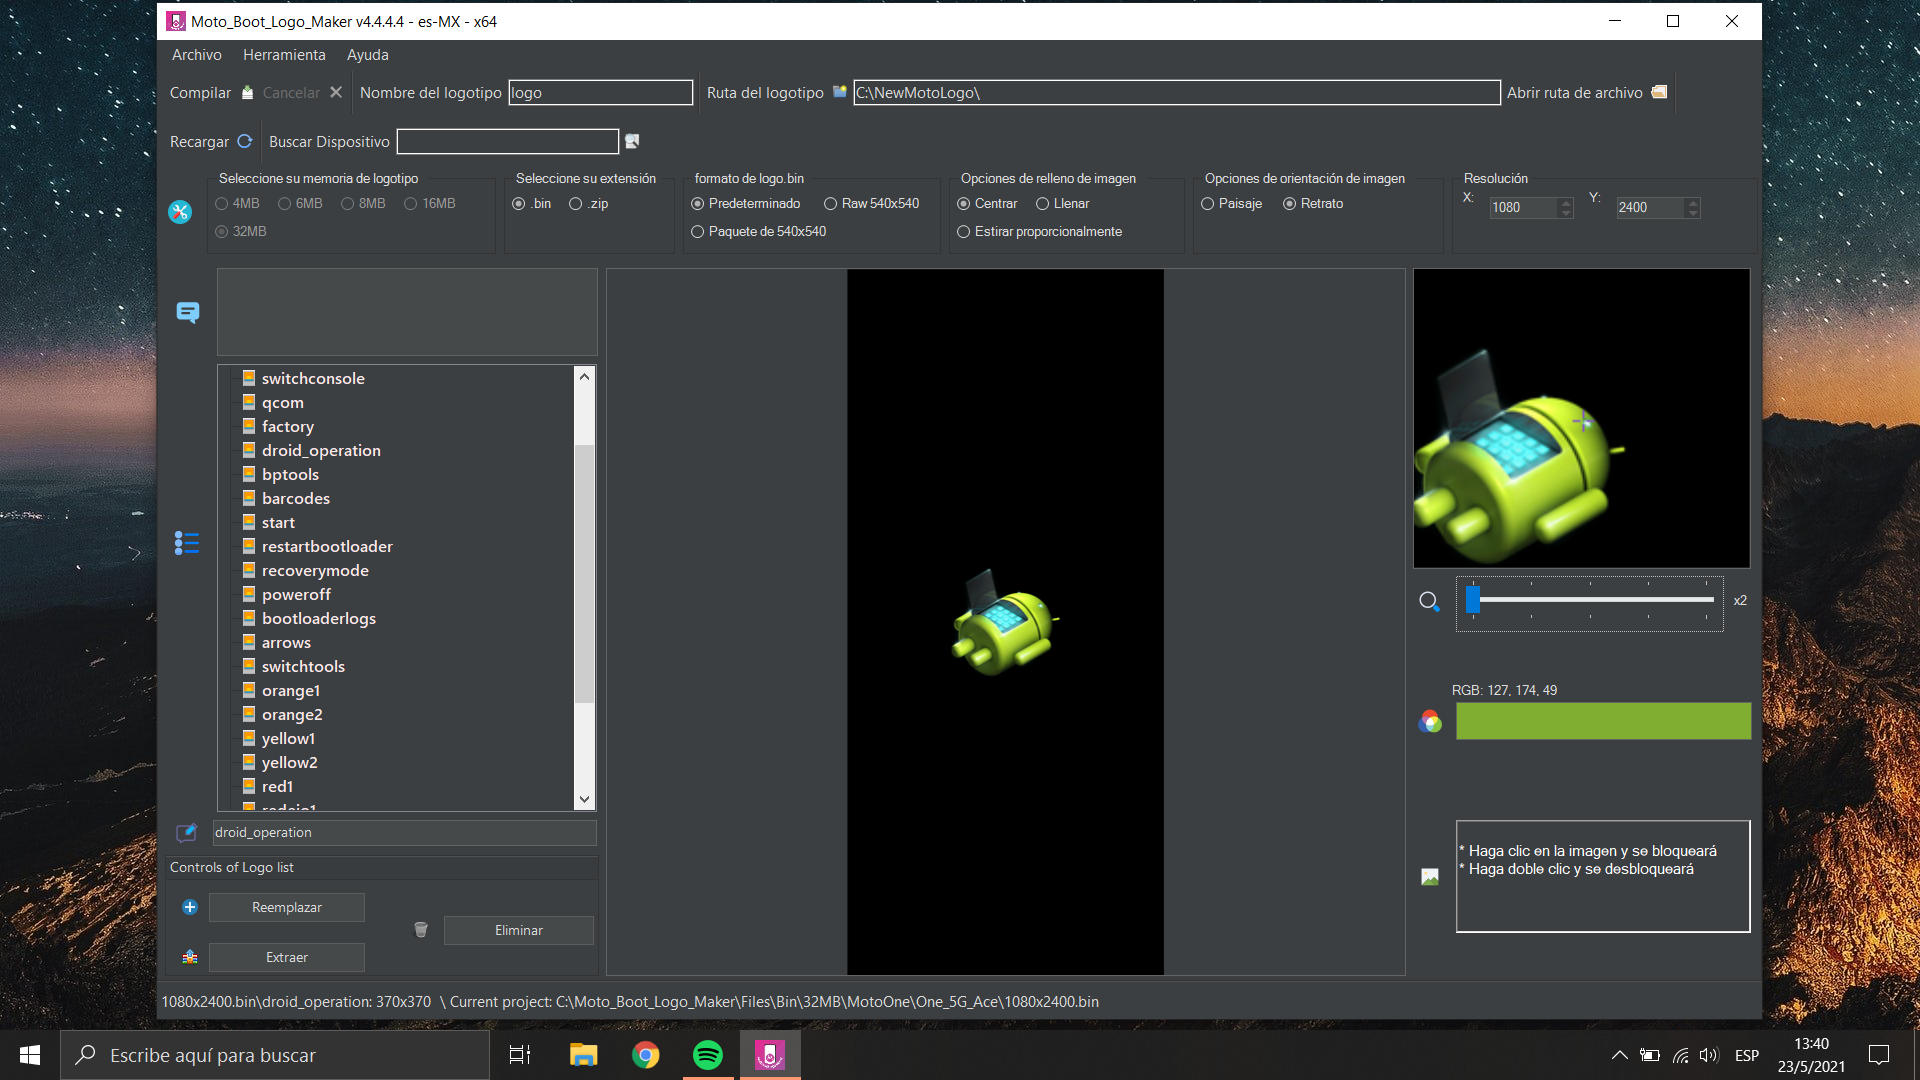Increase X resolution with stepper arrow
The width and height of the screenshot is (1920, 1080).
1566,202
